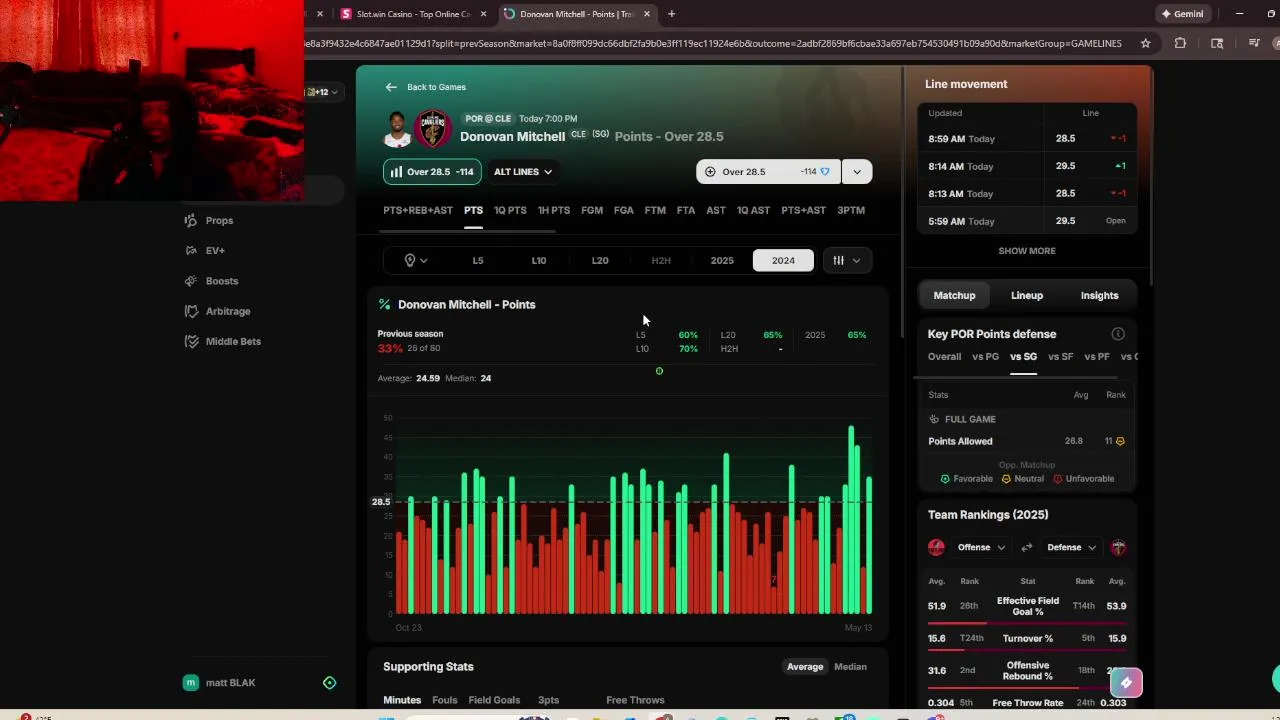Select the L20 game range filter
The image size is (1280, 720).
click(600, 260)
